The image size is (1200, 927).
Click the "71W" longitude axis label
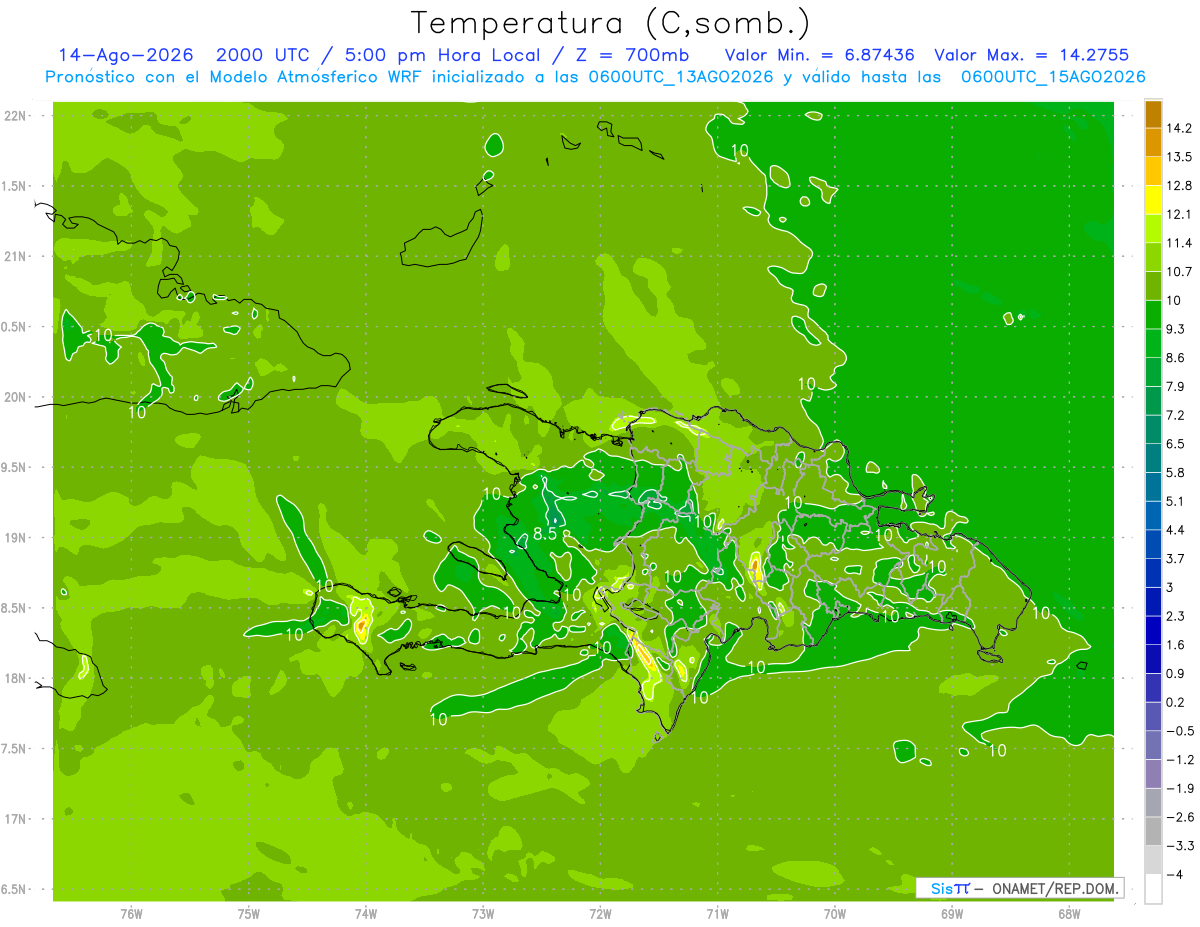point(717,914)
